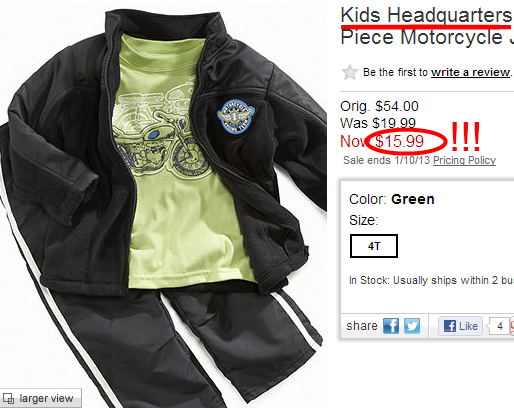Viewport: 514px width, 408px height.
Task: Click the Was $19.99 price text
Action: point(378,123)
